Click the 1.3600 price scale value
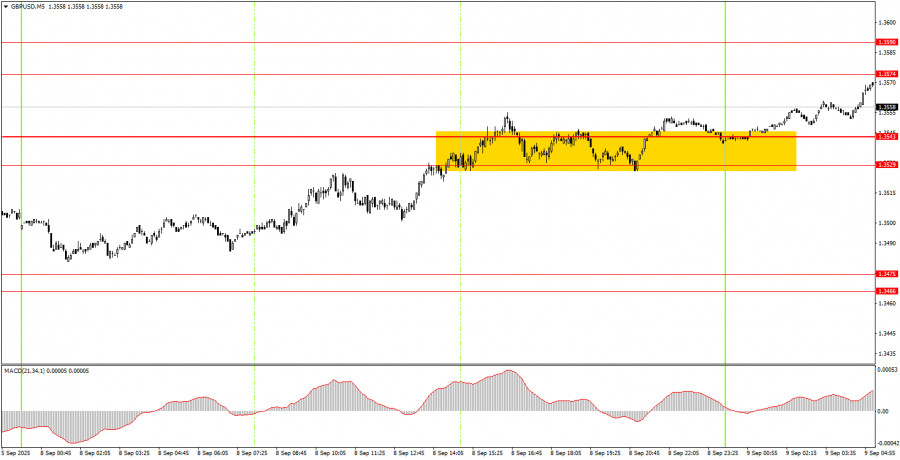This screenshot has height=460, width=900. coord(886,22)
